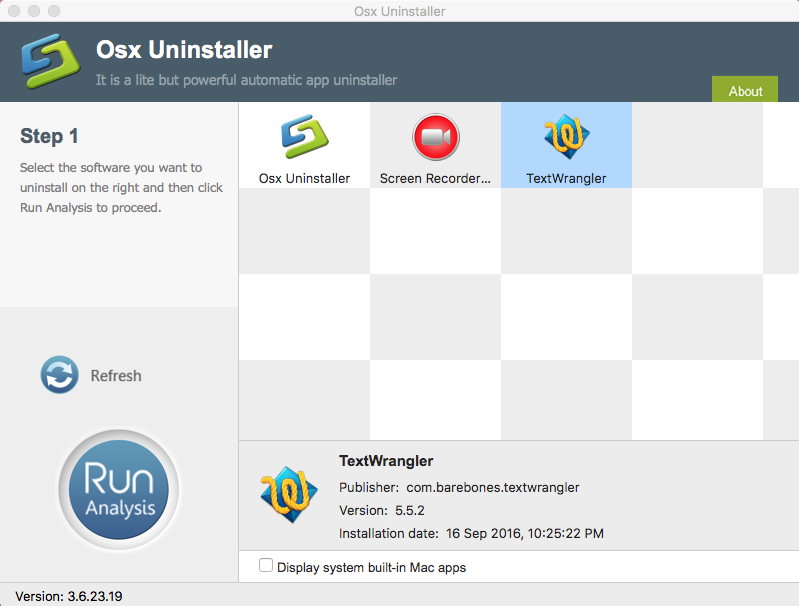Click the Installation date line

471,534
